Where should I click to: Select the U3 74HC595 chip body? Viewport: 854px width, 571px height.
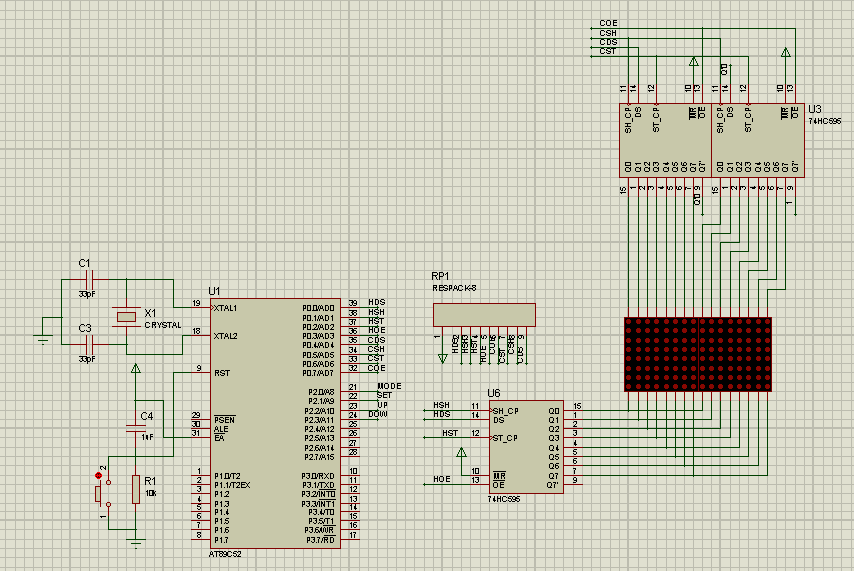(758, 141)
